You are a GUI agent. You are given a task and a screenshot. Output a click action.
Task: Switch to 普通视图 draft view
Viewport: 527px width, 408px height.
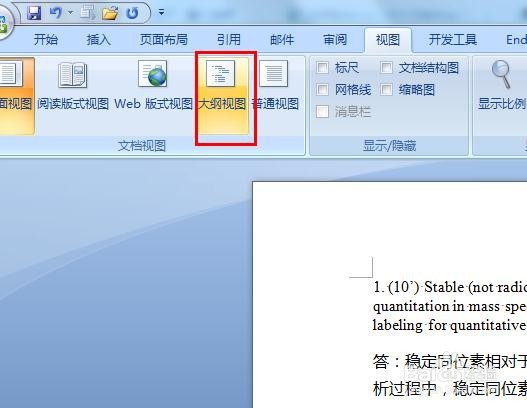275,95
